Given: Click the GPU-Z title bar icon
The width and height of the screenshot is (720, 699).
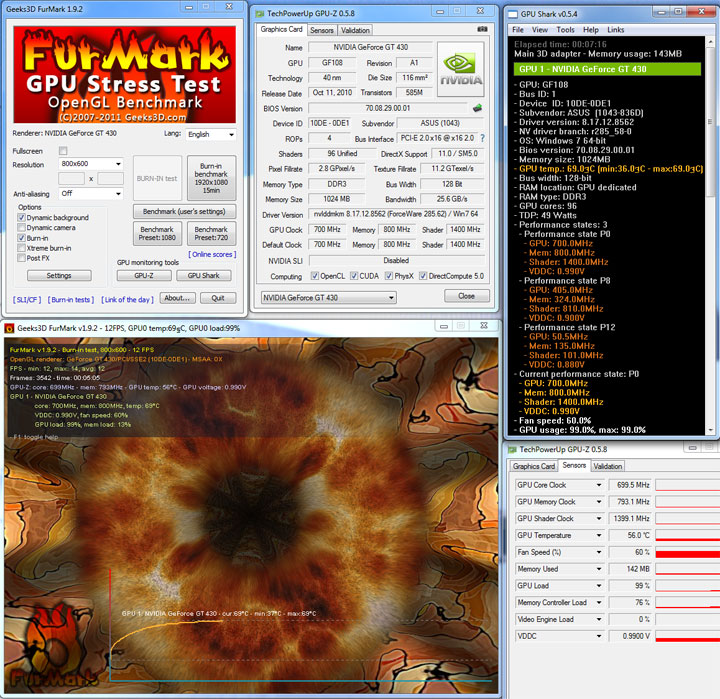Looking at the screenshot, I should 259,13.
